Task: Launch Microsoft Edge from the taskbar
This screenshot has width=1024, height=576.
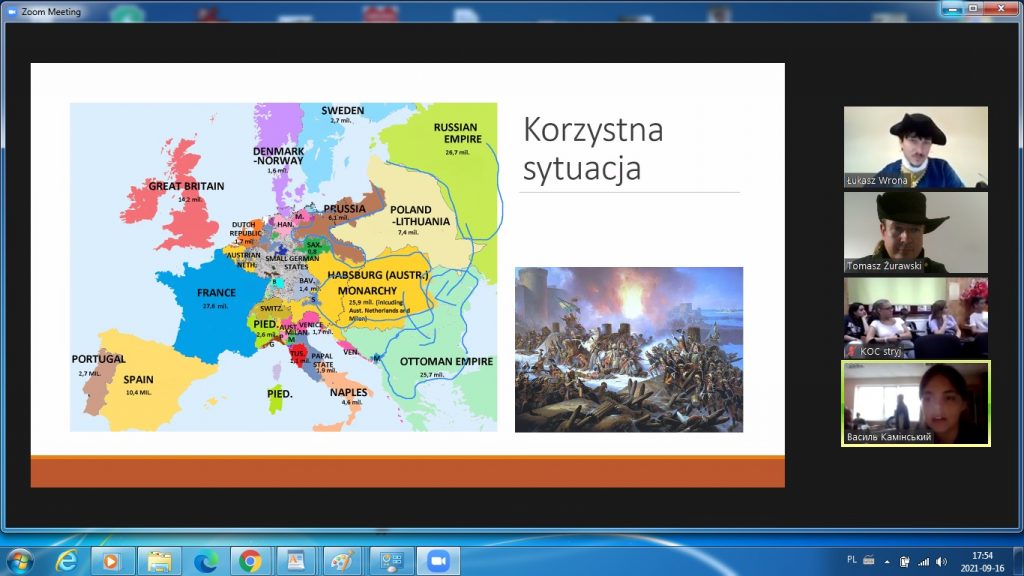Action: tap(206, 560)
